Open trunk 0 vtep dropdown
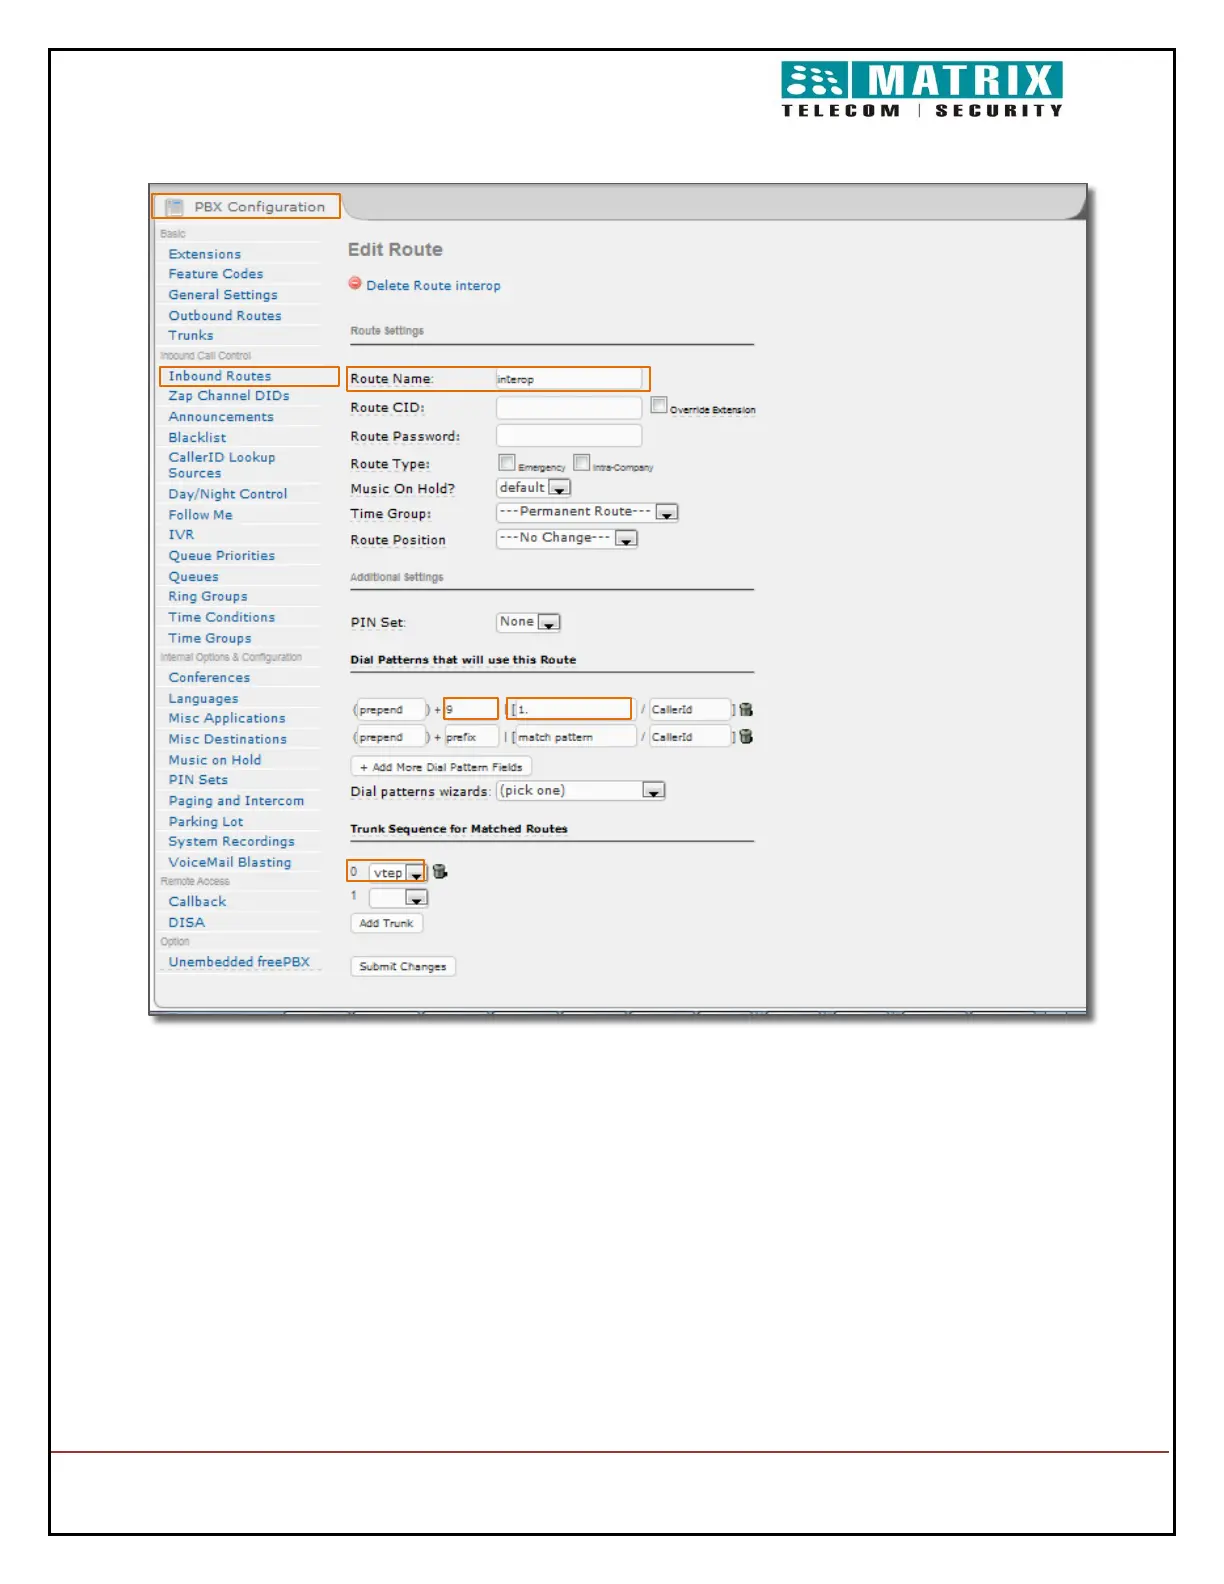This screenshot has height=1584, width=1224. pos(398,872)
